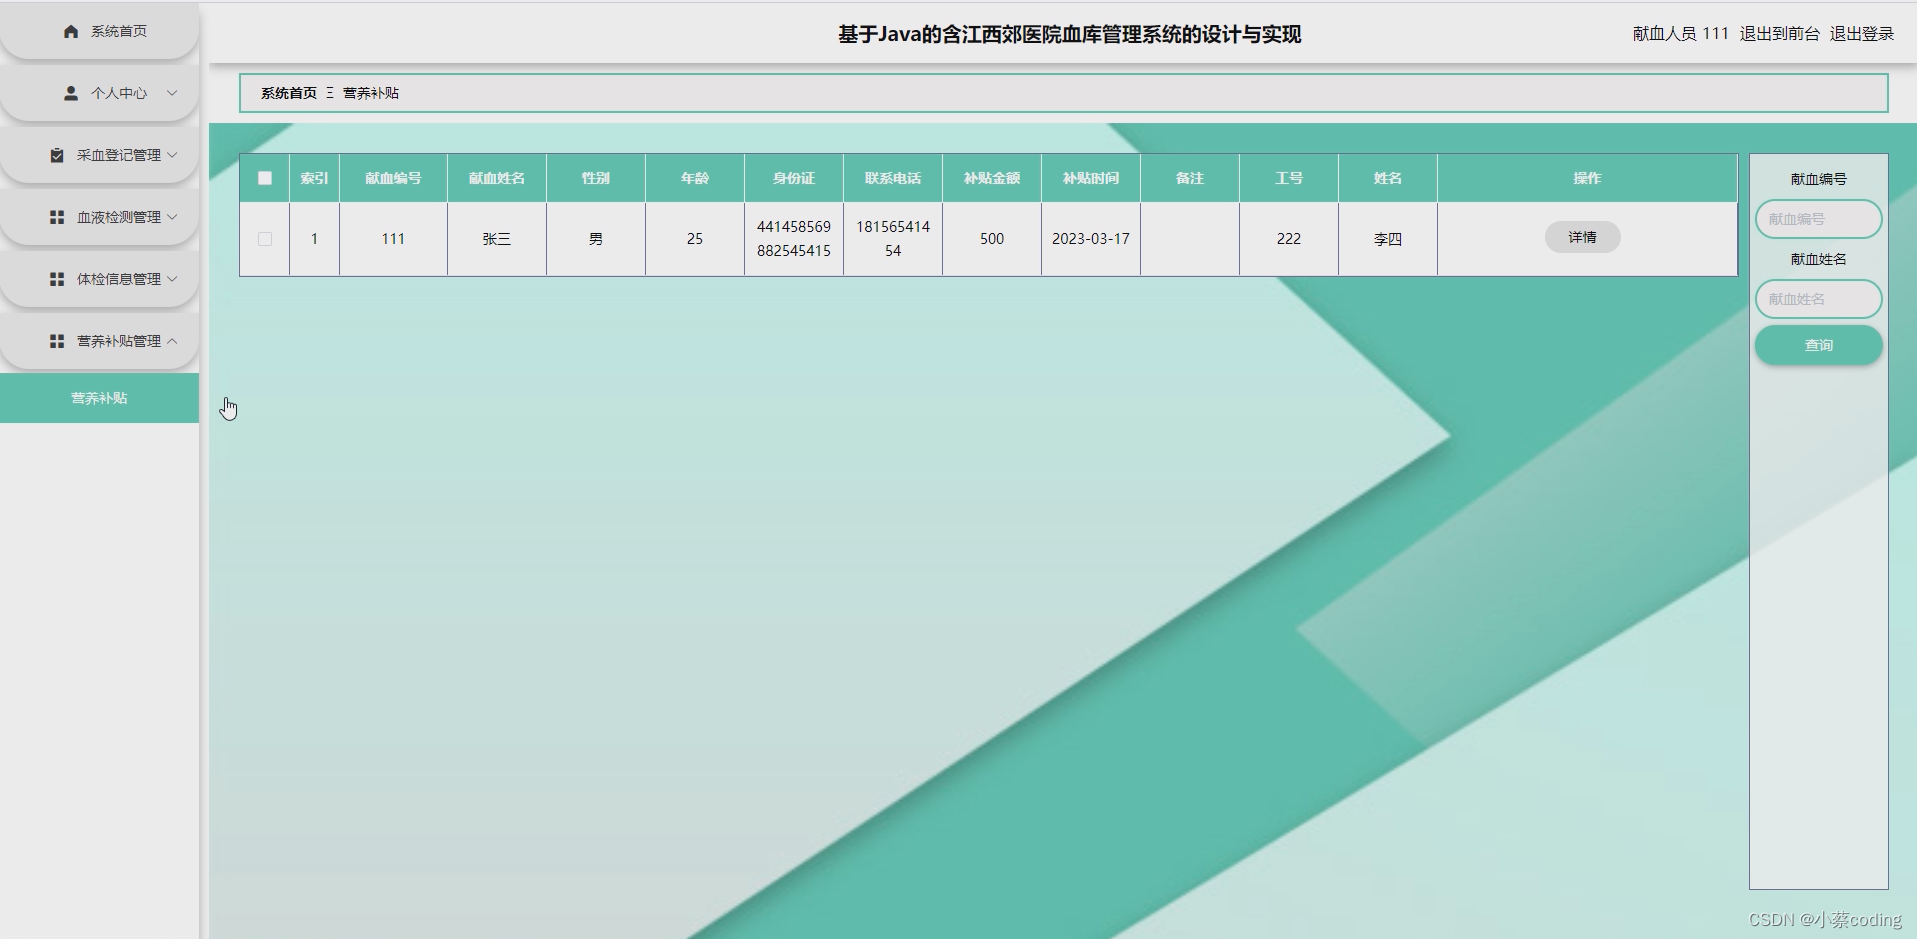The height and width of the screenshot is (939, 1917).
Task: Click the 献血姓名 column header
Action: click(x=497, y=178)
